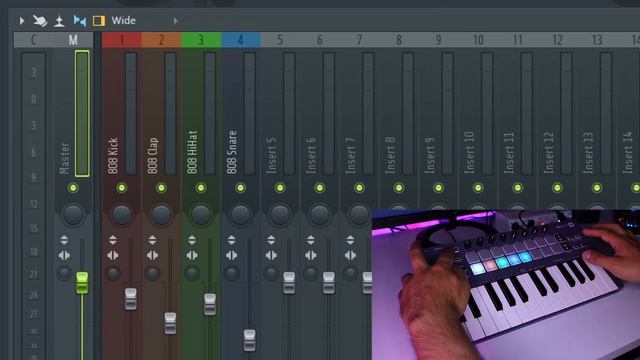Image resolution: width=640 pixels, height=360 pixels.
Task: Open the mixer options arrow menu
Action: pos(22,20)
